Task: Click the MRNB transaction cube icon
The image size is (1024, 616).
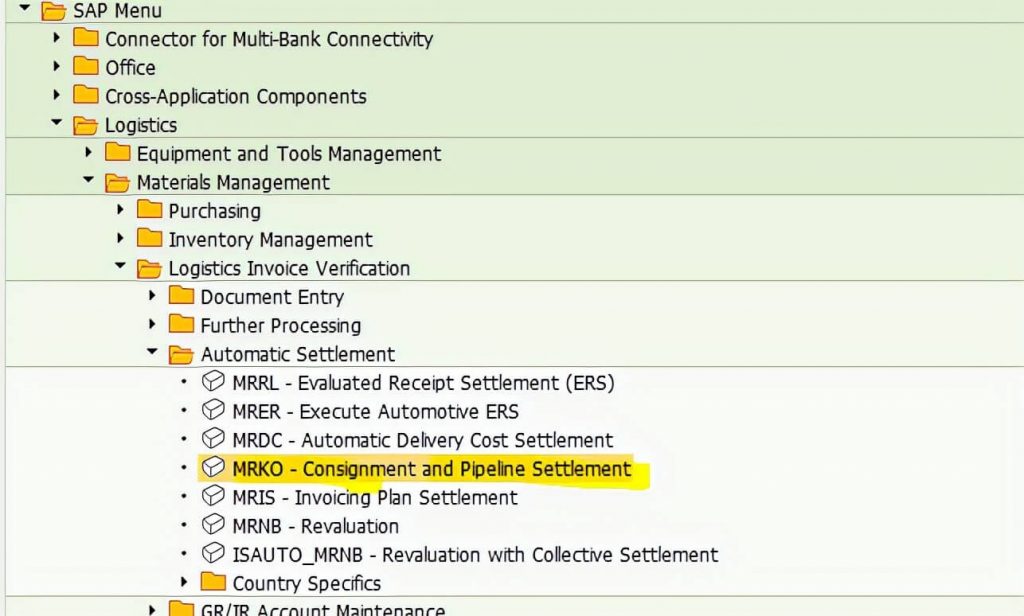Action: click(213, 525)
